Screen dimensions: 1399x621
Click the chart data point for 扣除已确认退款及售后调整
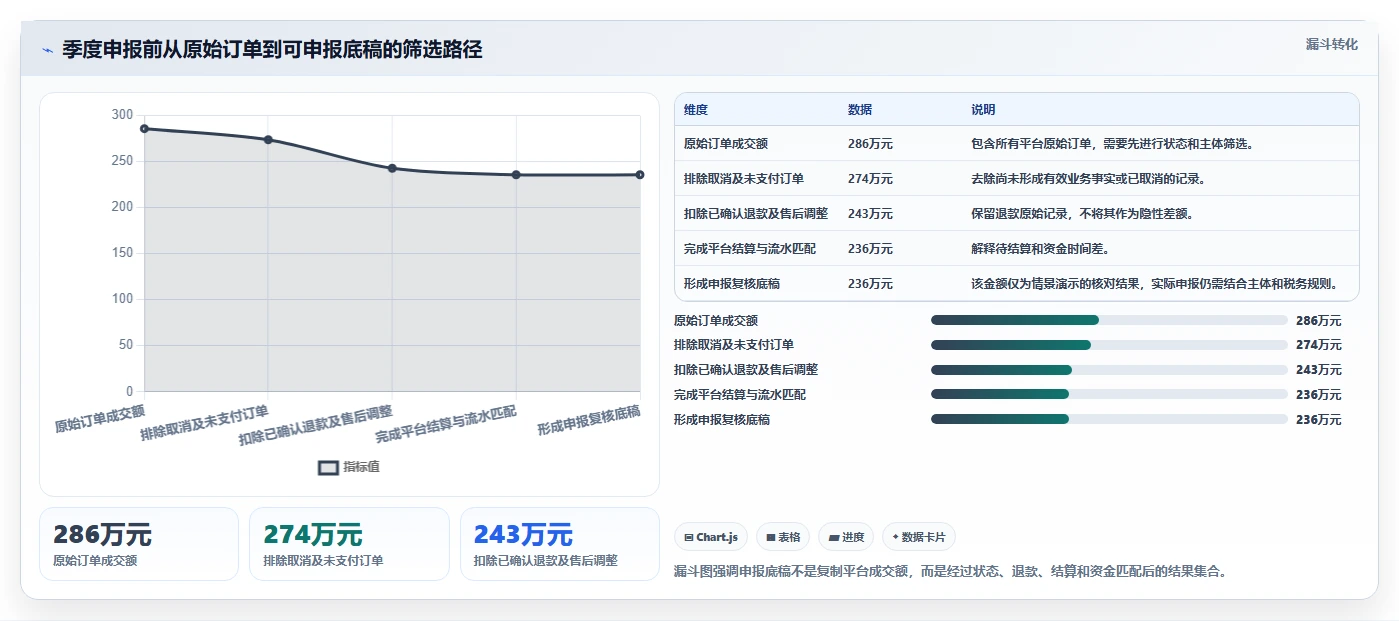coord(392,168)
